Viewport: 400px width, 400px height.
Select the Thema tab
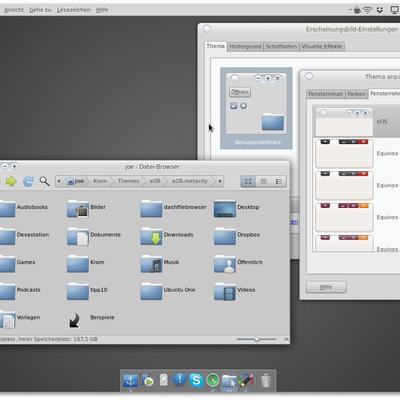click(215, 46)
